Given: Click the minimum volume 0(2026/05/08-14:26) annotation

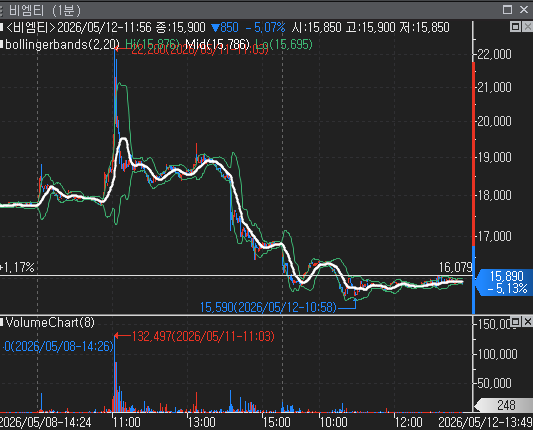Looking at the screenshot, I should pyautogui.click(x=58, y=346).
